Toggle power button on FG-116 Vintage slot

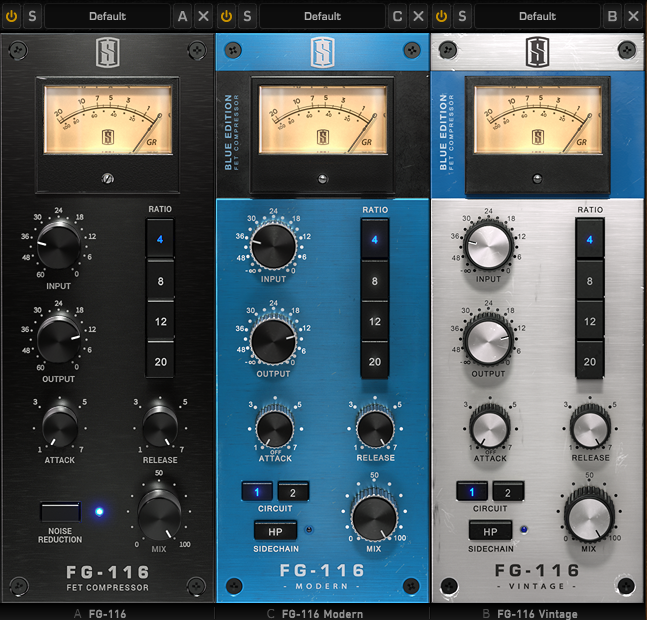441,16
